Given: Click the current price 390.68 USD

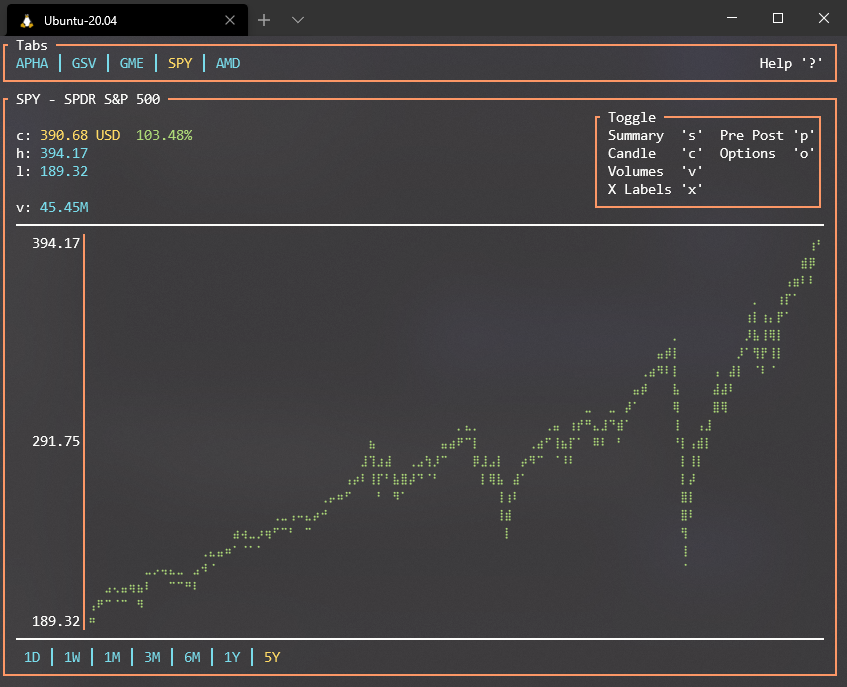Looking at the screenshot, I should pyautogui.click(x=80, y=136).
